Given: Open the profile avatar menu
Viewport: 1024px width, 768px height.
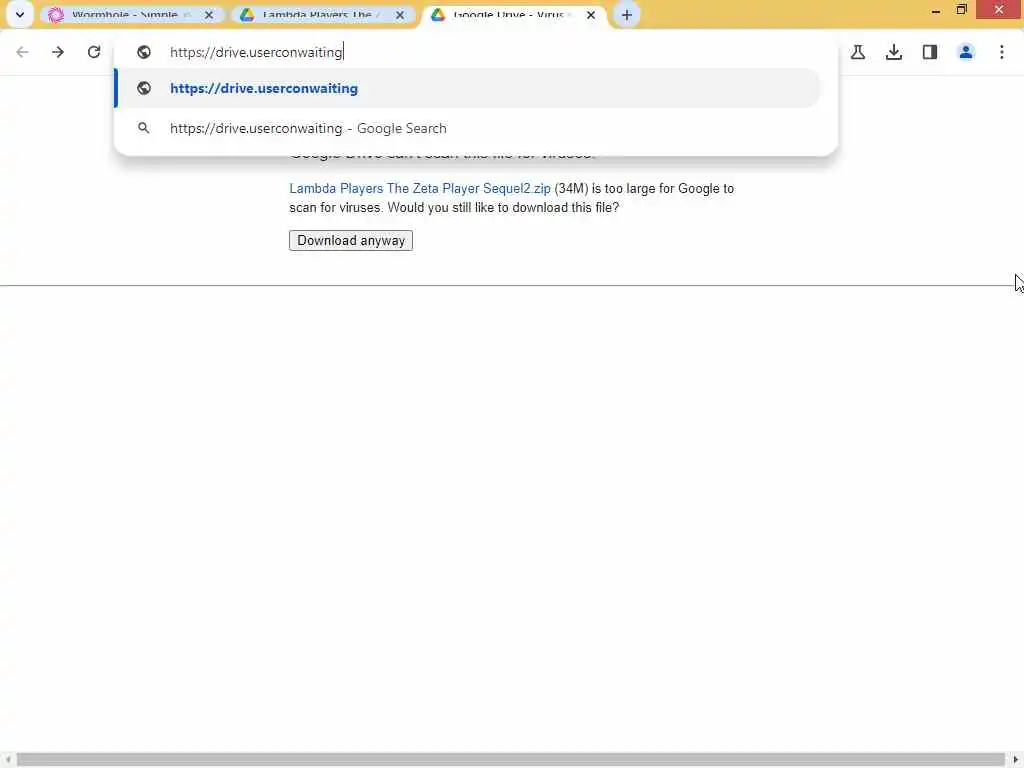Looking at the screenshot, I should [966, 52].
